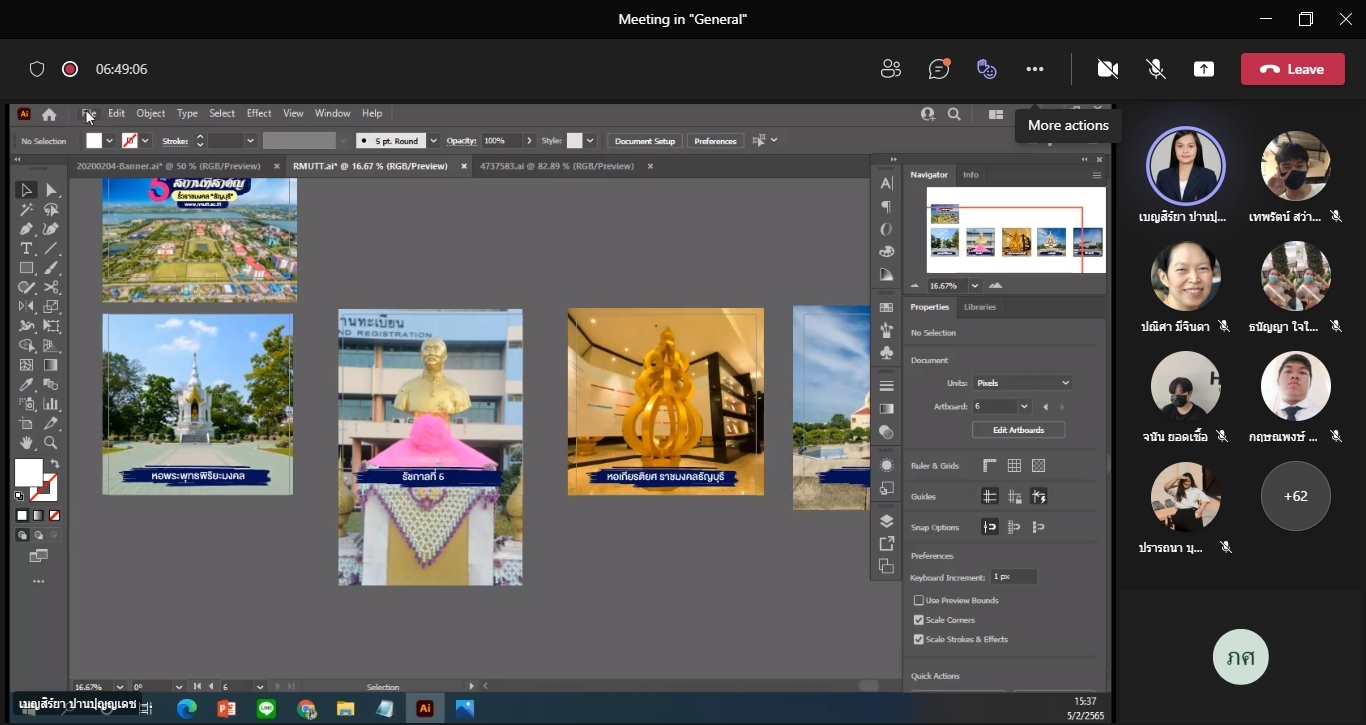This screenshot has height=725, width=1366.
Task: Switch to 4737583.ai document tab
Action: pos(557,166)
